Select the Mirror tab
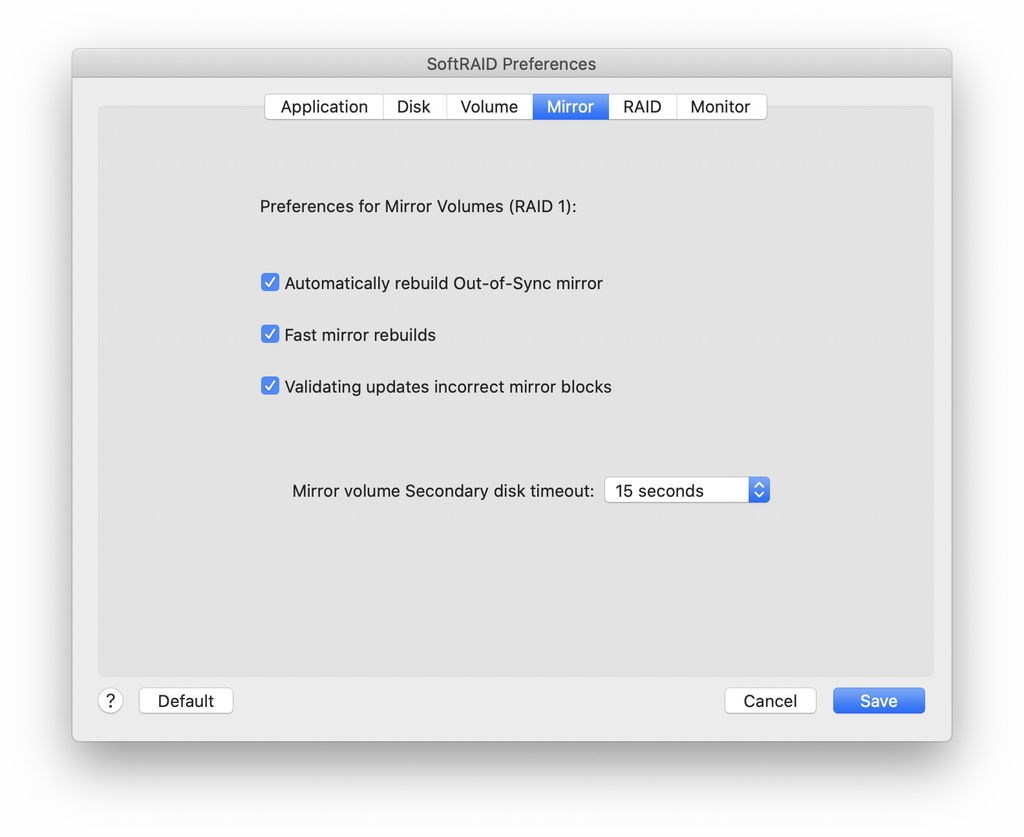Screen dimensions: 1024x837 [570, 106]
